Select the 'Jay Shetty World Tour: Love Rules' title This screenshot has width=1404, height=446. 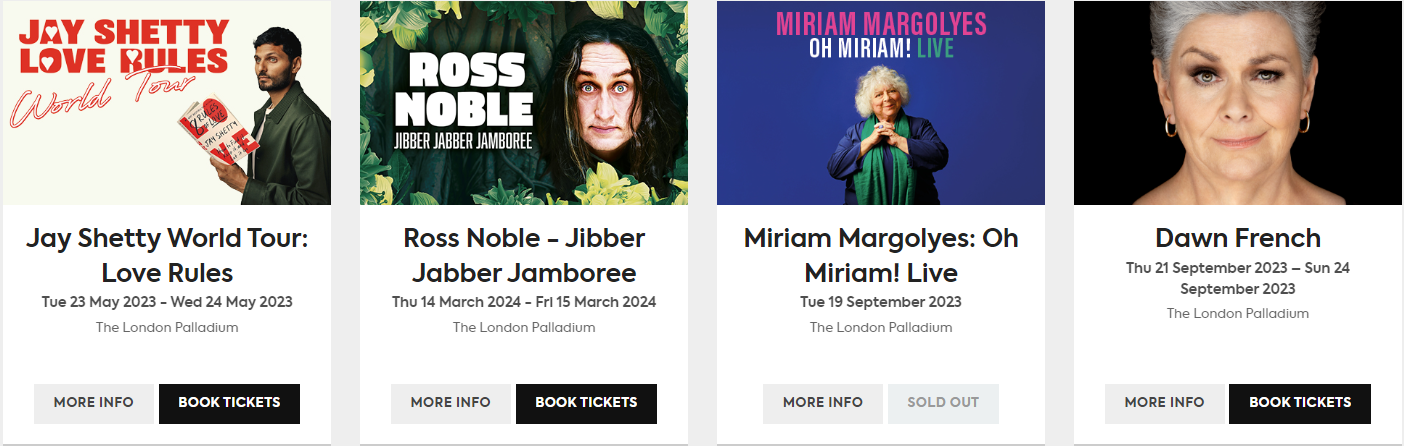tap(167, 255)
